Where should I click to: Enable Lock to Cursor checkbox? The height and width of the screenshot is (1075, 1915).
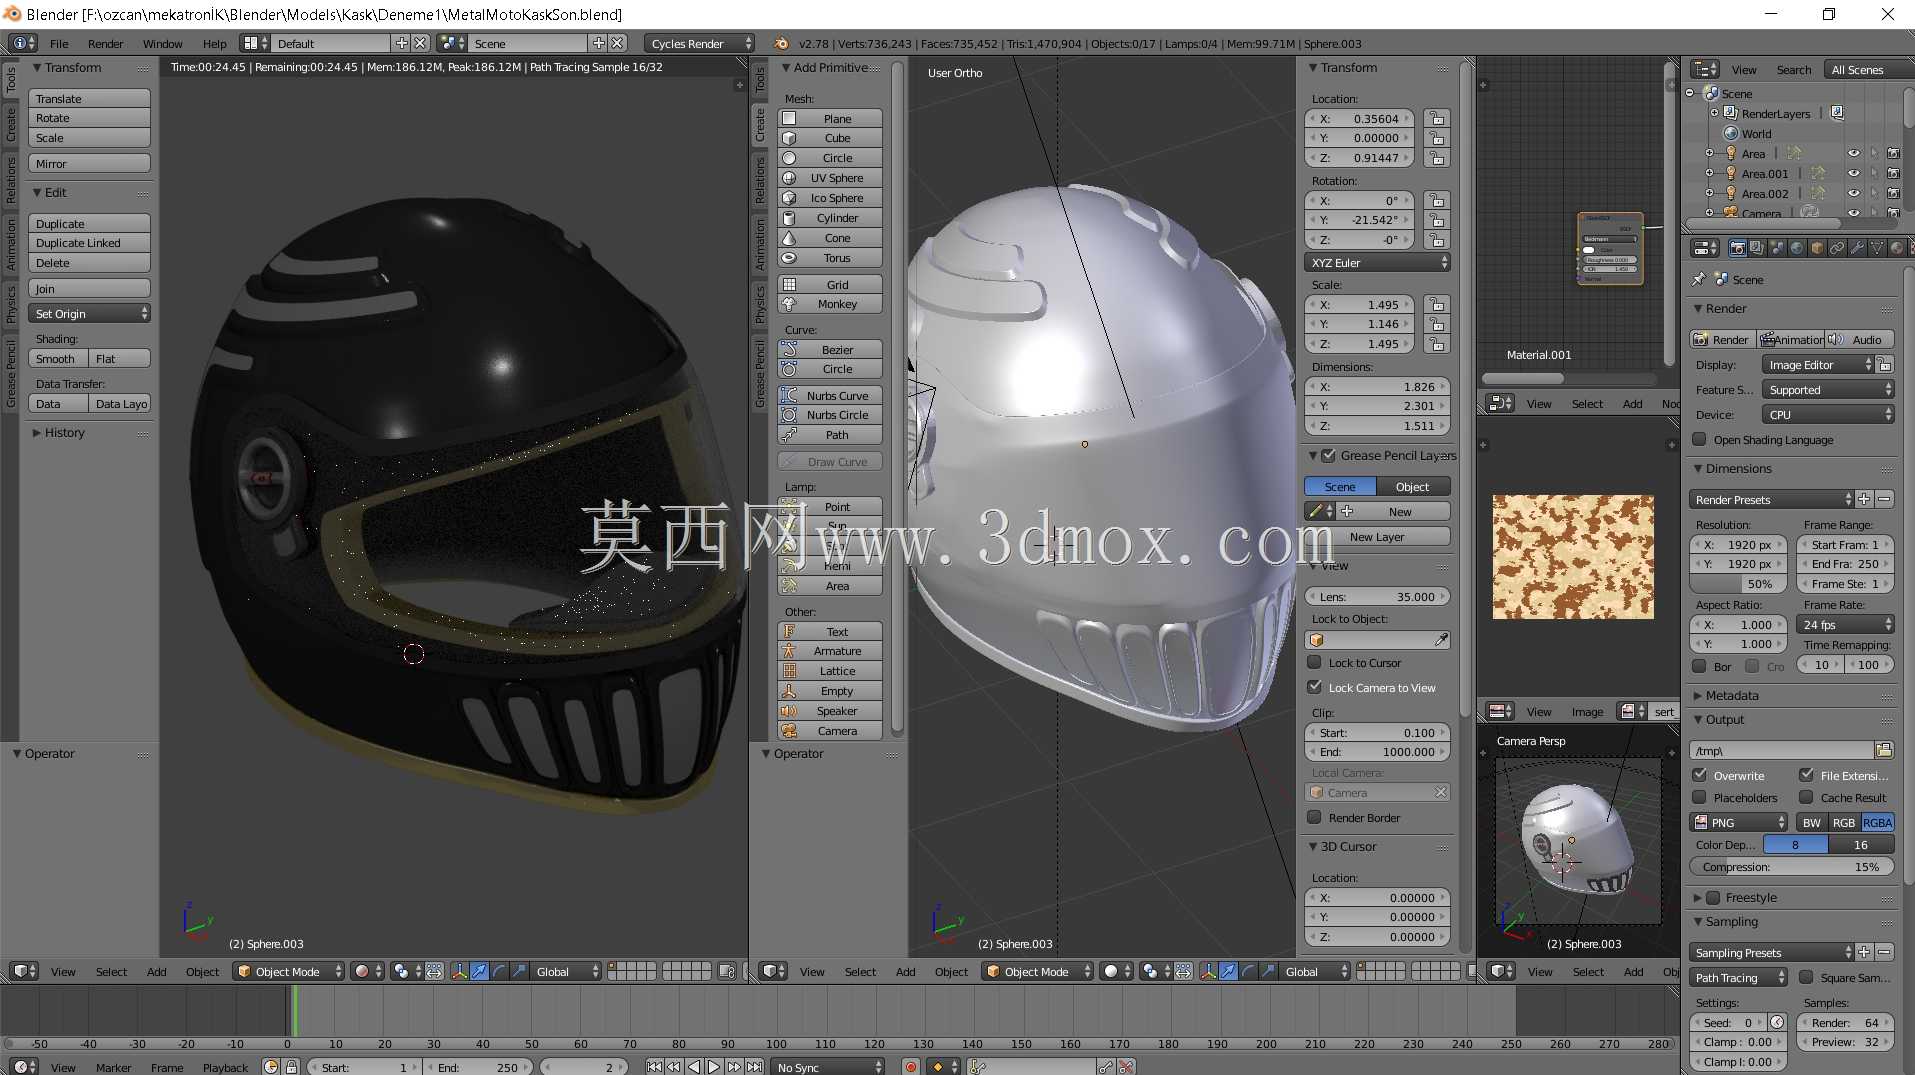click(1315, 662)
